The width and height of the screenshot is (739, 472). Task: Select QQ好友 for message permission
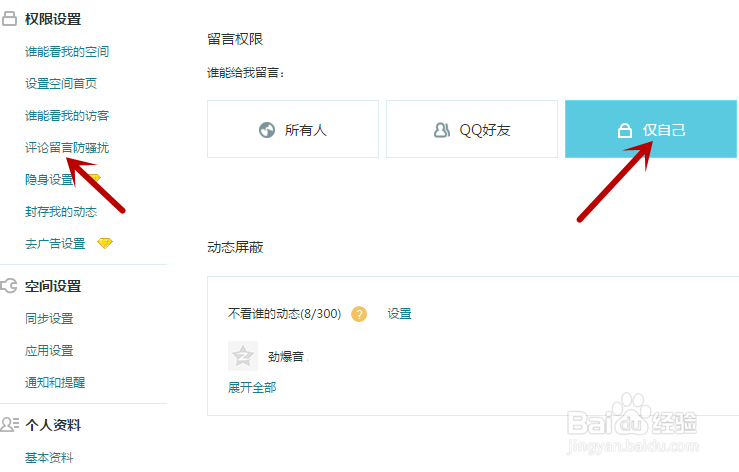[472, 130]
